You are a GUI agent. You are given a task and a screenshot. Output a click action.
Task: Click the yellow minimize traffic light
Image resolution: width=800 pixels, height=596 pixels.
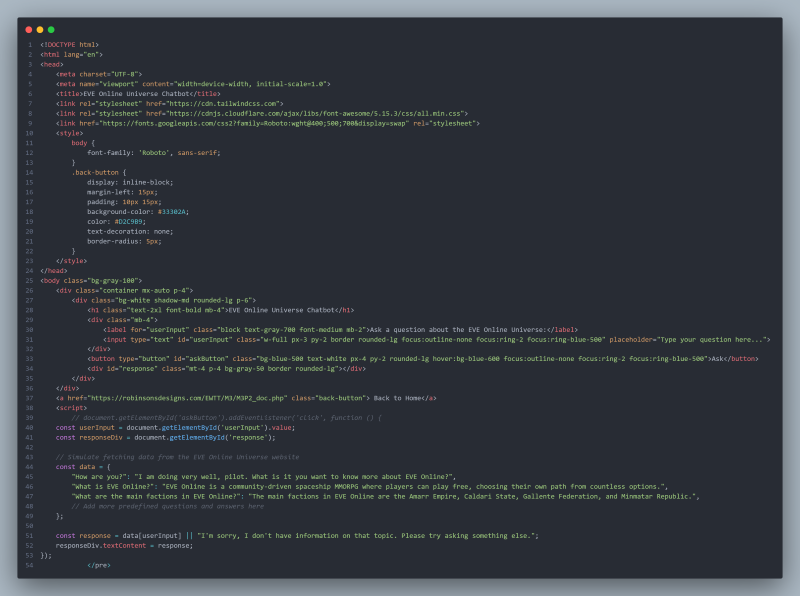39,31
